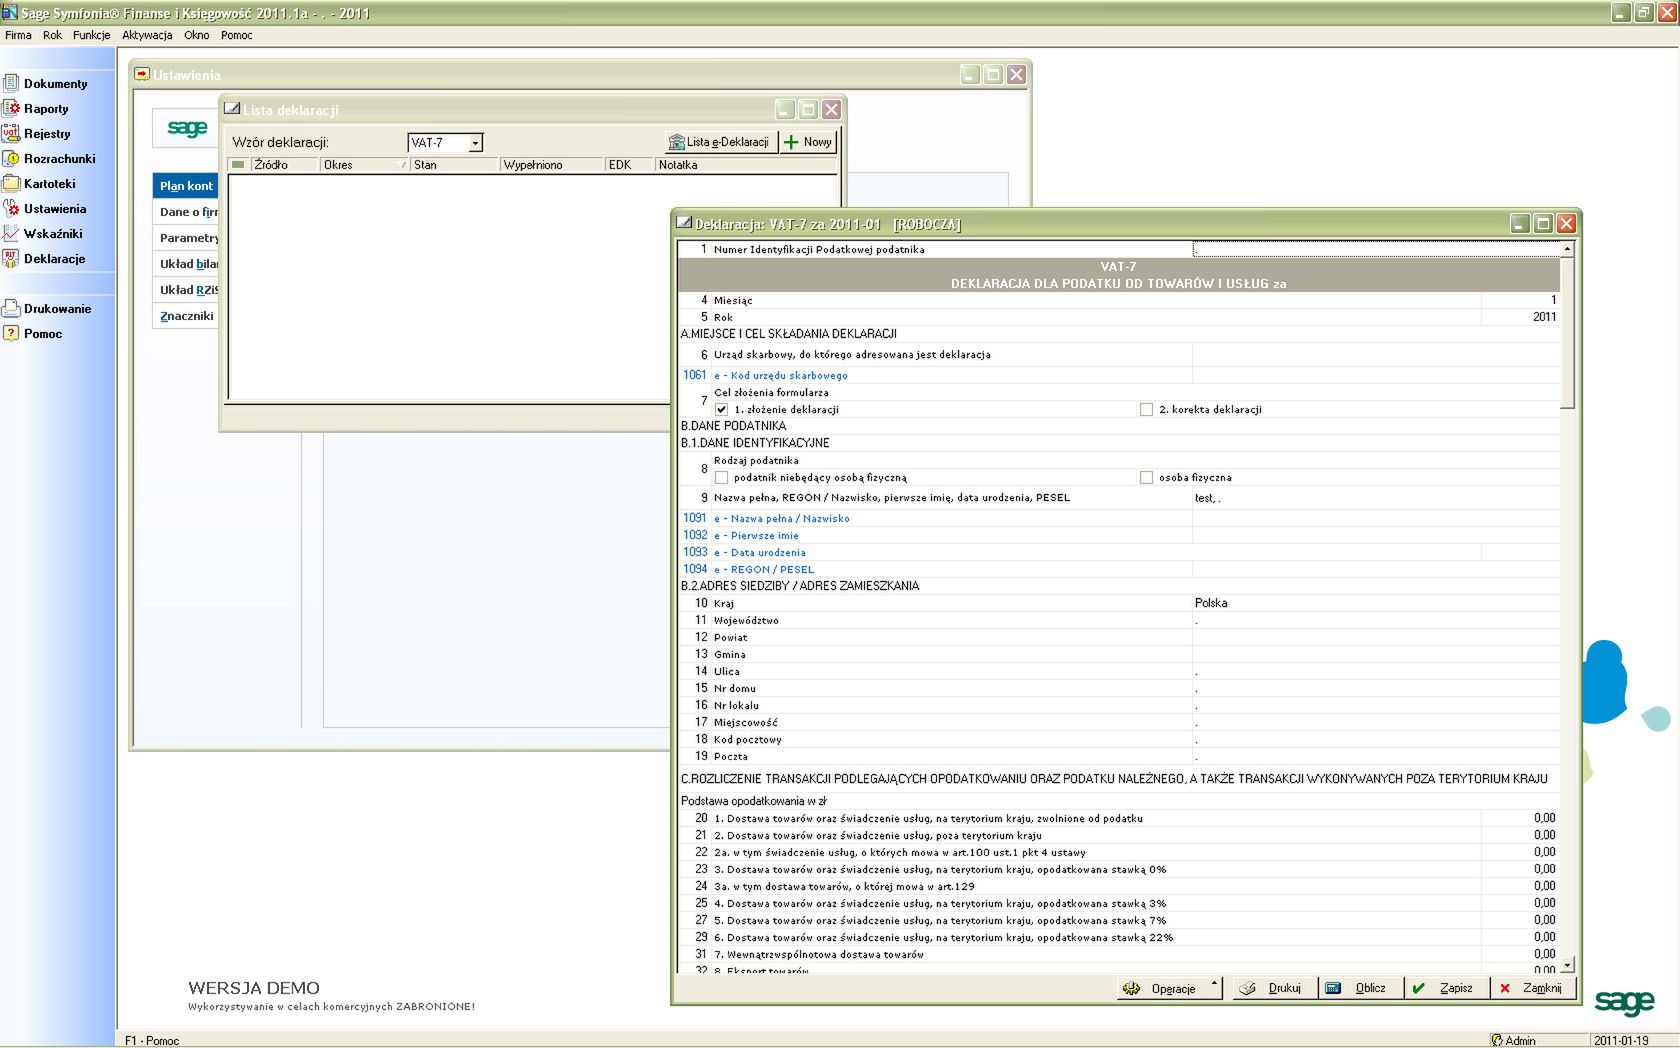The height and width of the screenshot is (1048, 1680).
Task: Click Urząd skarbowy value field row 6
Action: tap(1376, 354)
